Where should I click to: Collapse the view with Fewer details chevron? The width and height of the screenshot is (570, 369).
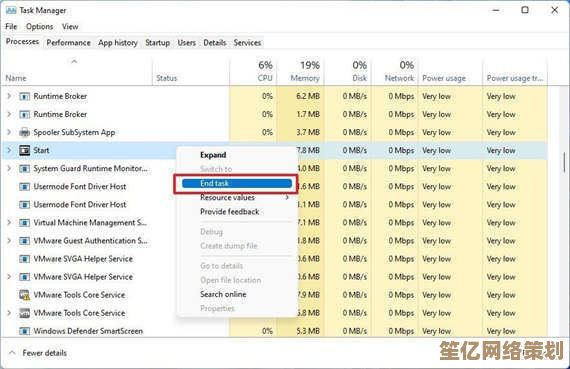pos(12,353)
